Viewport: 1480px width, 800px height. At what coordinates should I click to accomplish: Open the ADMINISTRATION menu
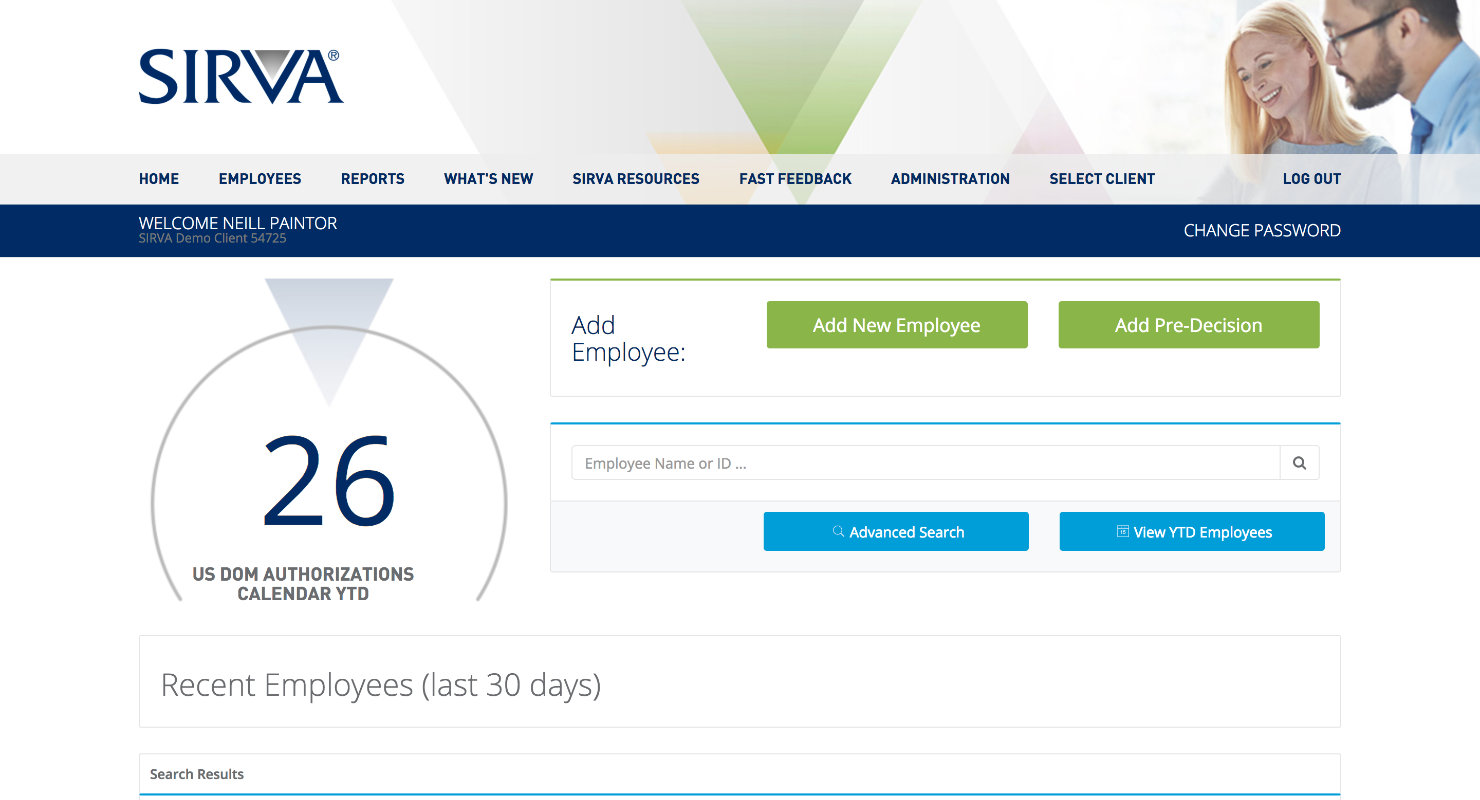pyautogui.click(x=951, y=179)
